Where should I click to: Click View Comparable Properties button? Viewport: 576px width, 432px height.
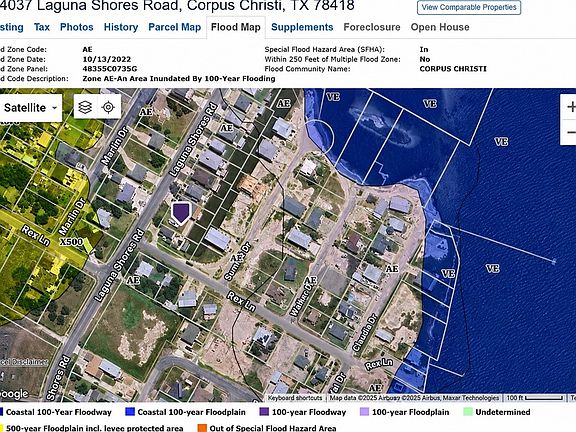tap(469, 7)
